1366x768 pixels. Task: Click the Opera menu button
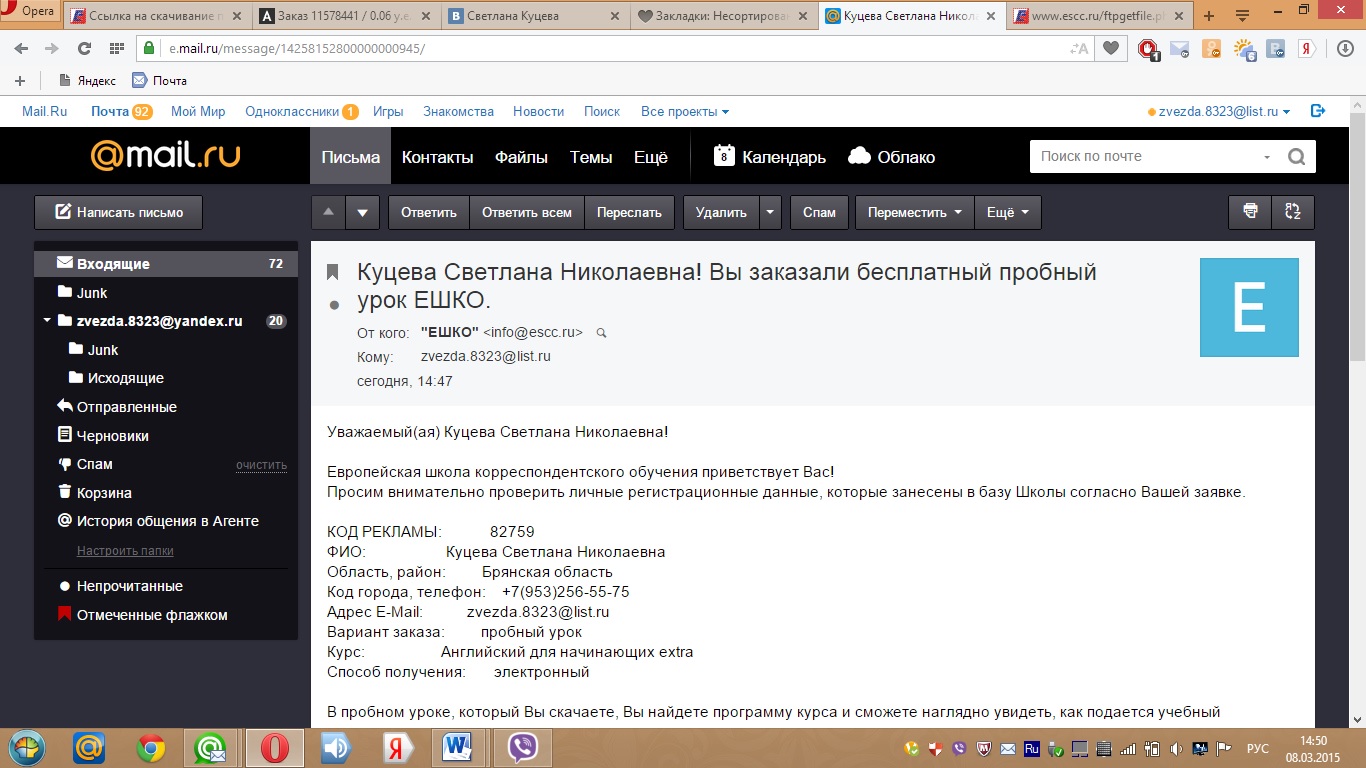tap(31, 11)
